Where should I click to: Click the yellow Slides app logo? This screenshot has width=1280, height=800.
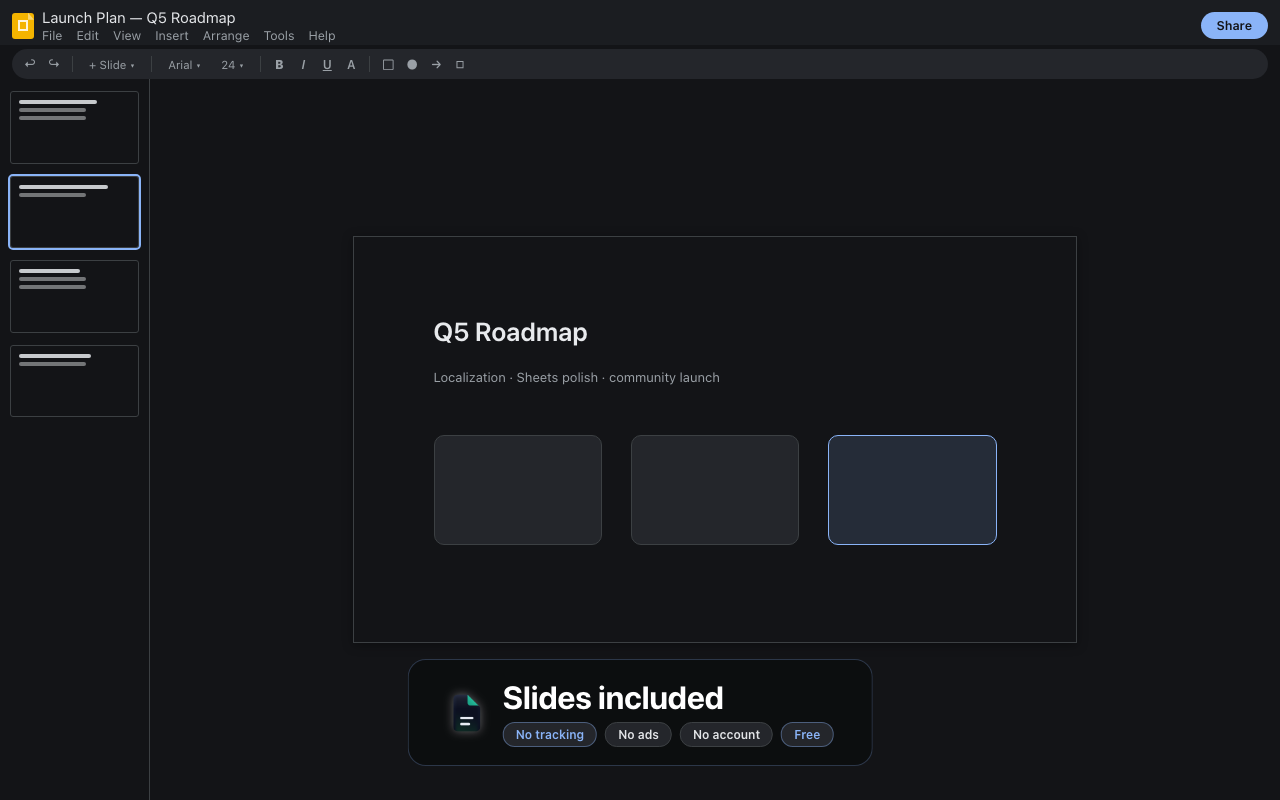coord(23,26)
